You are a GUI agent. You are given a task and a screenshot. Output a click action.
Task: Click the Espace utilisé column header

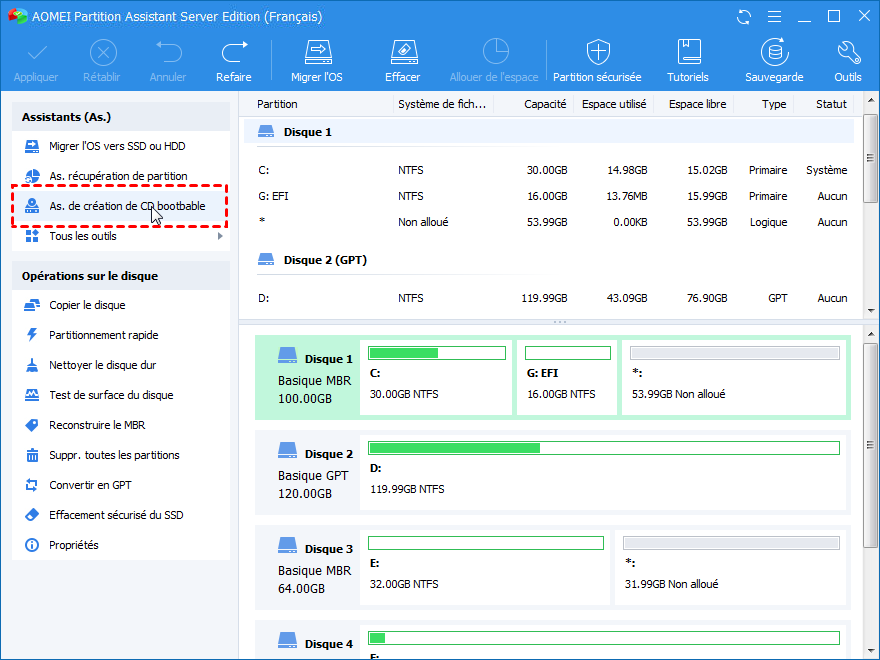tap(613, 104)
